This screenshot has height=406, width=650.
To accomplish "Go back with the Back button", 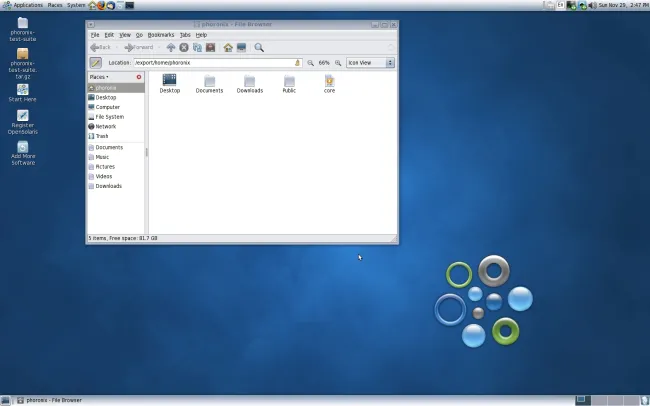I will [101, 47].
